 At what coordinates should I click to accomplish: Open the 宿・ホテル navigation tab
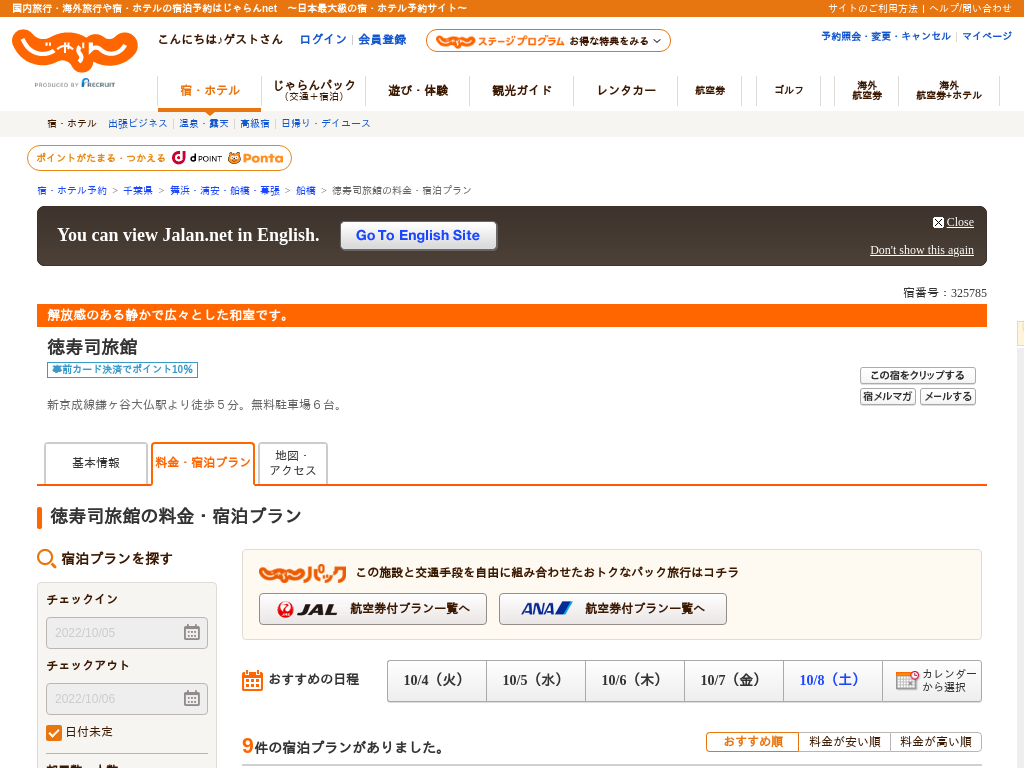click(x=210, y=91)
